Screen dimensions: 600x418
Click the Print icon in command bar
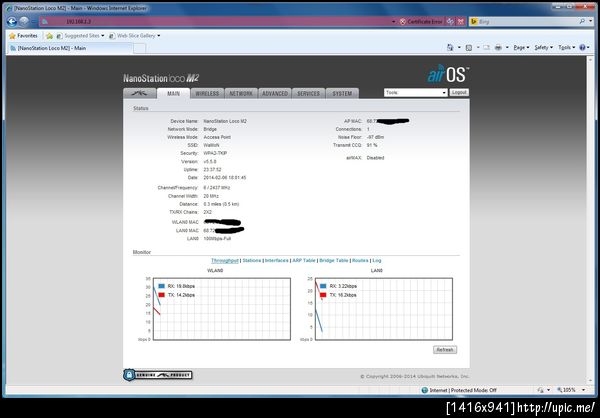[498, 47]
